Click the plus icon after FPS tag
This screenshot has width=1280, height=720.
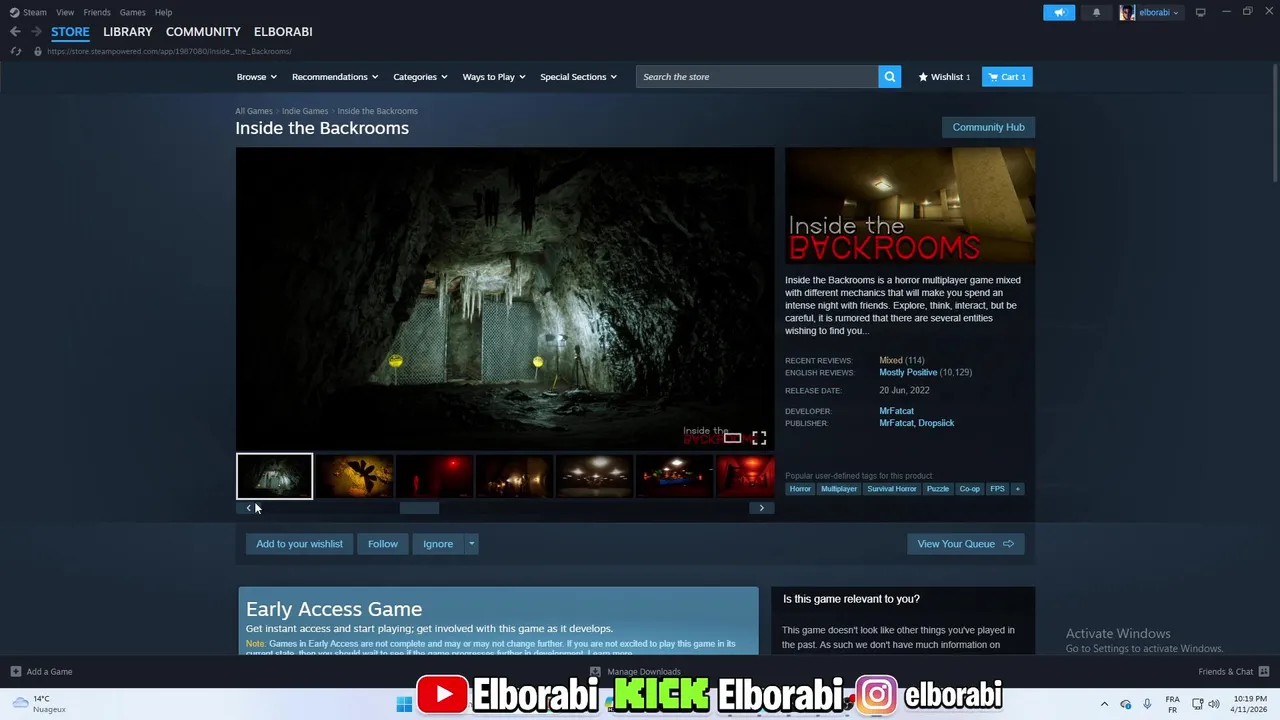(x=1017, y=489)
